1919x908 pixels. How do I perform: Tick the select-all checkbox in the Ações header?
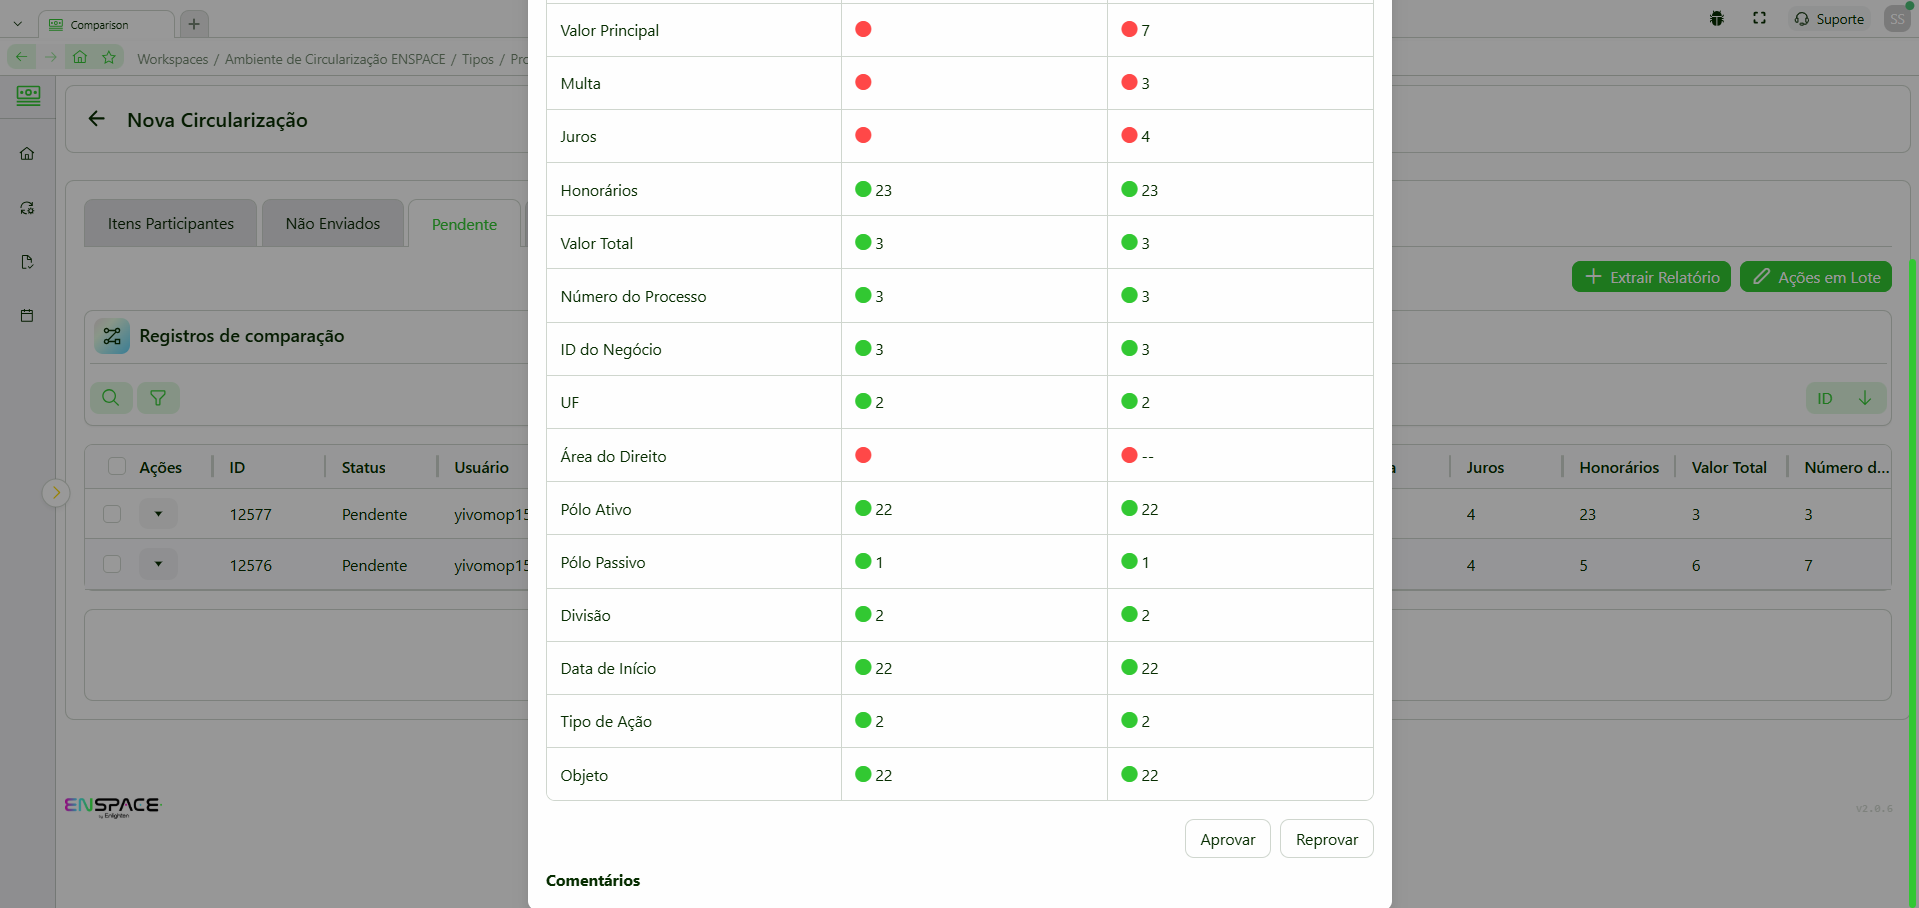pyautogui.click(x=117, y=466)
